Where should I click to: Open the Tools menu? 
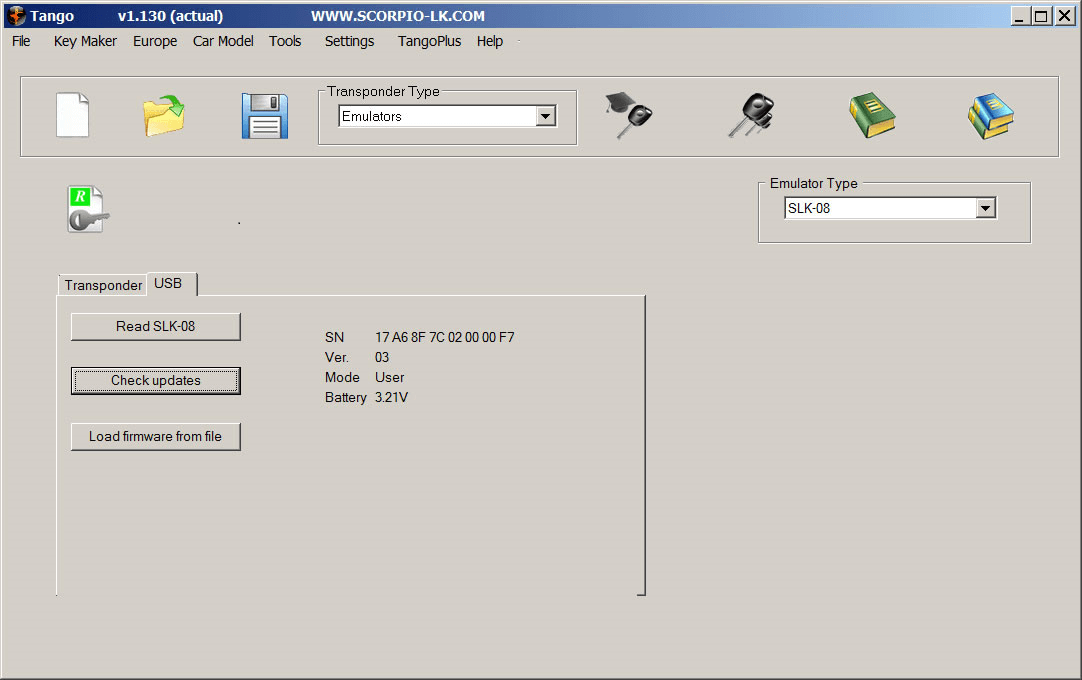[x=285, y=41]
